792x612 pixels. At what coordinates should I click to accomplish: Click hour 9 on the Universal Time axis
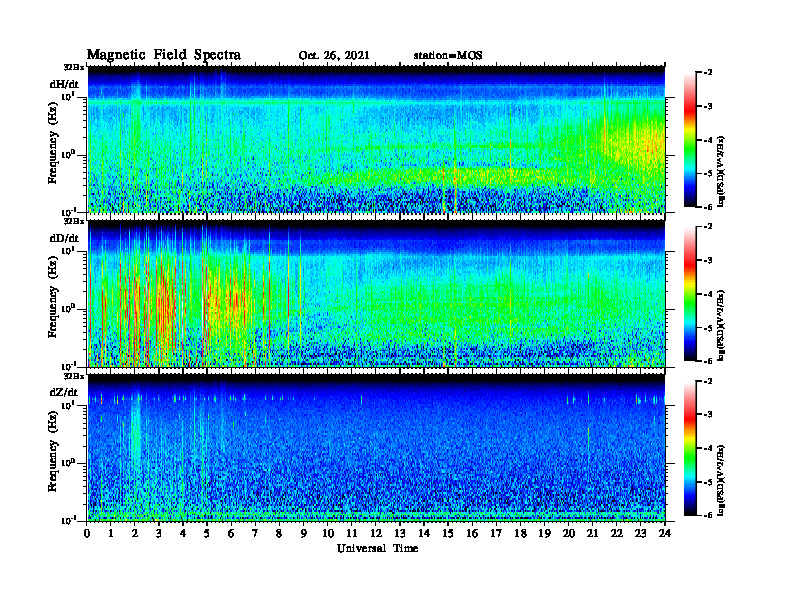304,534
